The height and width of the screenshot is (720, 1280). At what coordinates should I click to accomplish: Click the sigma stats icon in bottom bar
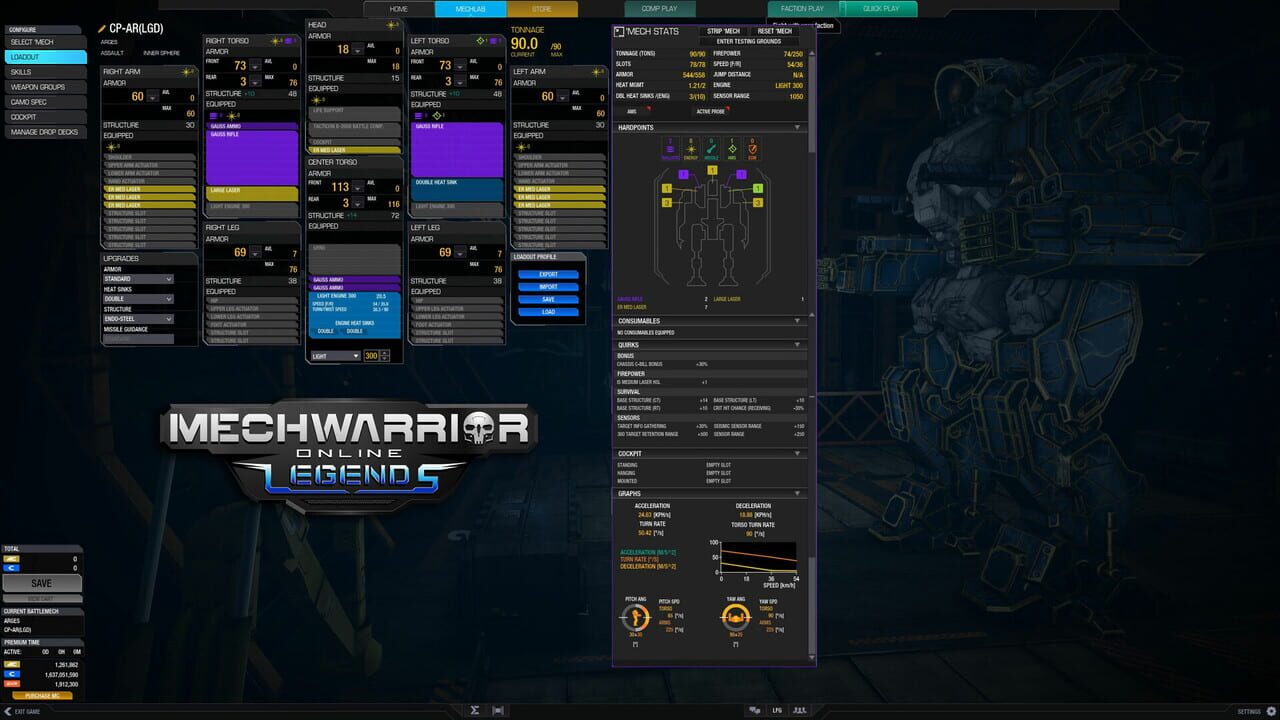[x=475, y=709]
